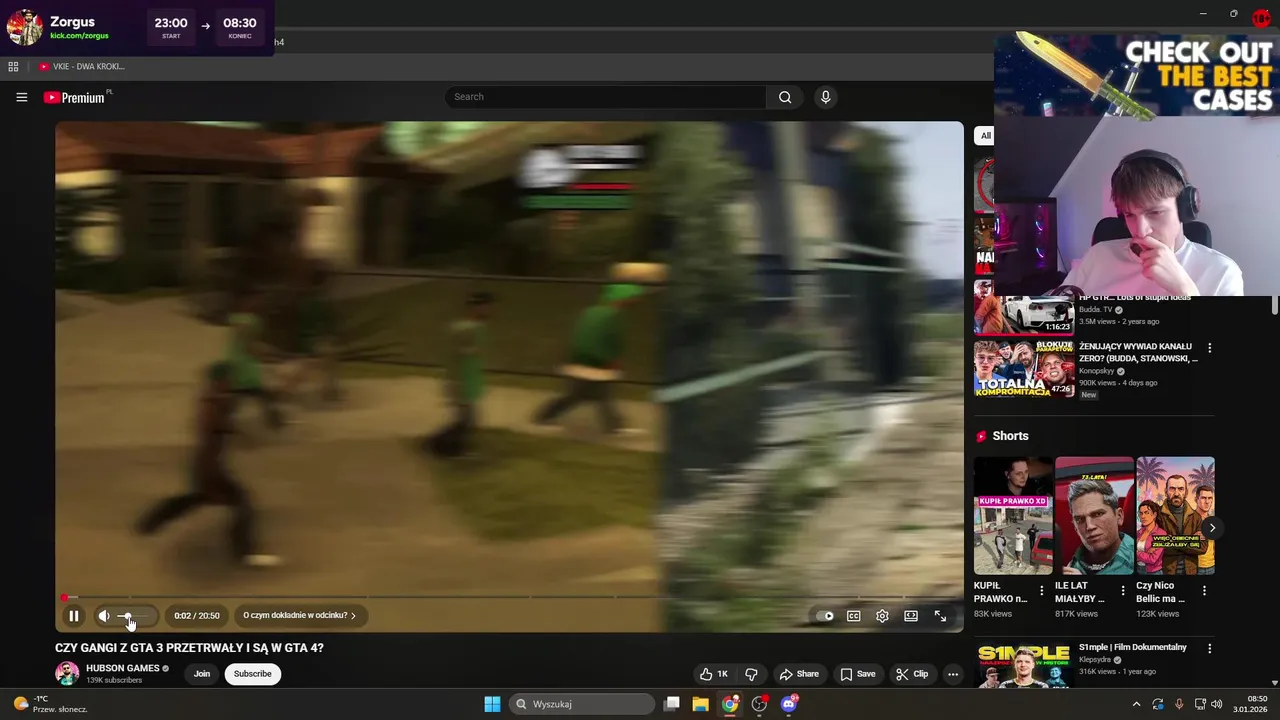
Task: Switch to Google Chrome in the taskbar
Action: coord(731,704)
